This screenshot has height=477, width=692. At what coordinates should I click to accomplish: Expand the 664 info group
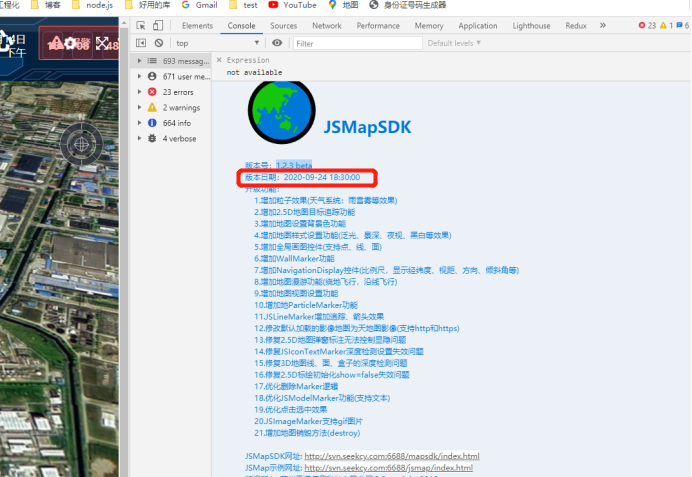pos(139,123)
